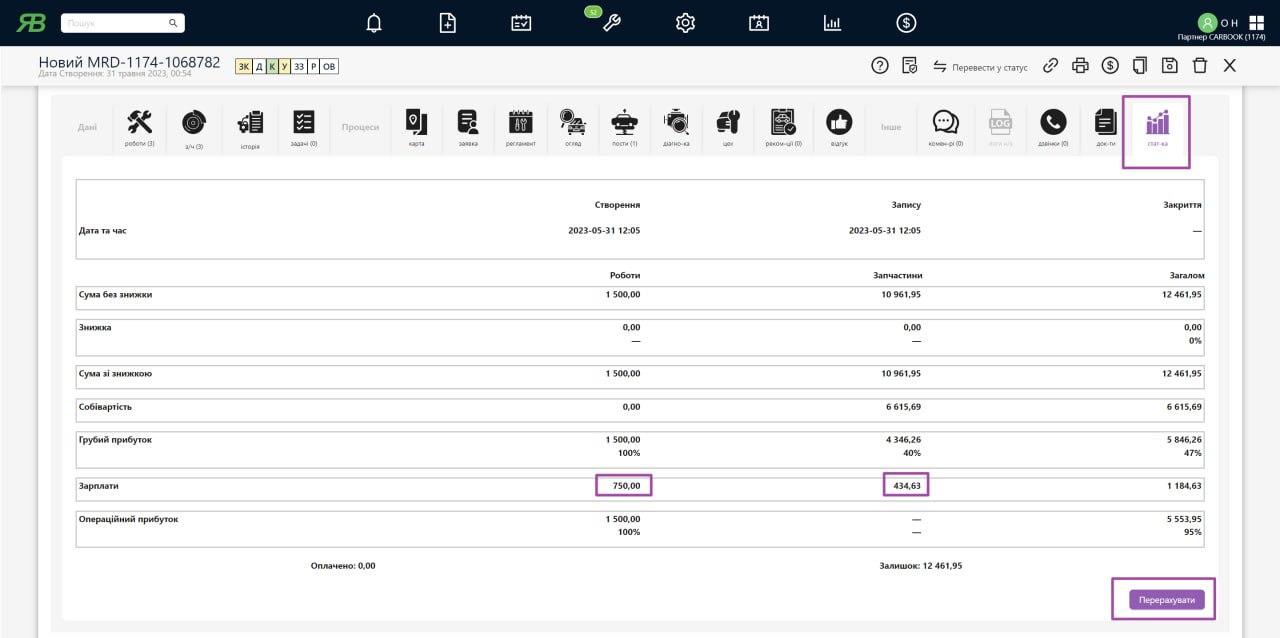Image resolution: width=1280 pixels, height=638 pixels.
Task: Open the 'дзвінки (0)' calls tab
Action: click(x=1052, y=128)
